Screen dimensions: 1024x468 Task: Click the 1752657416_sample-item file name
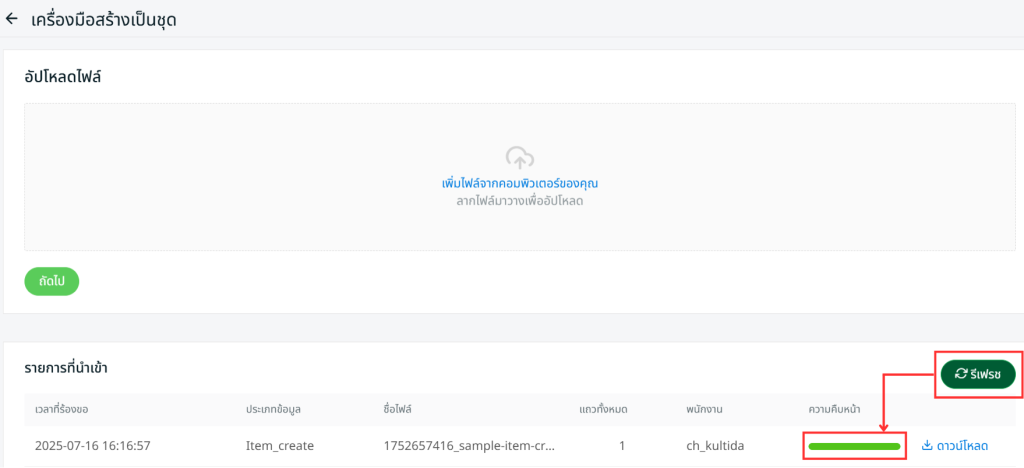tap(470, 445)
